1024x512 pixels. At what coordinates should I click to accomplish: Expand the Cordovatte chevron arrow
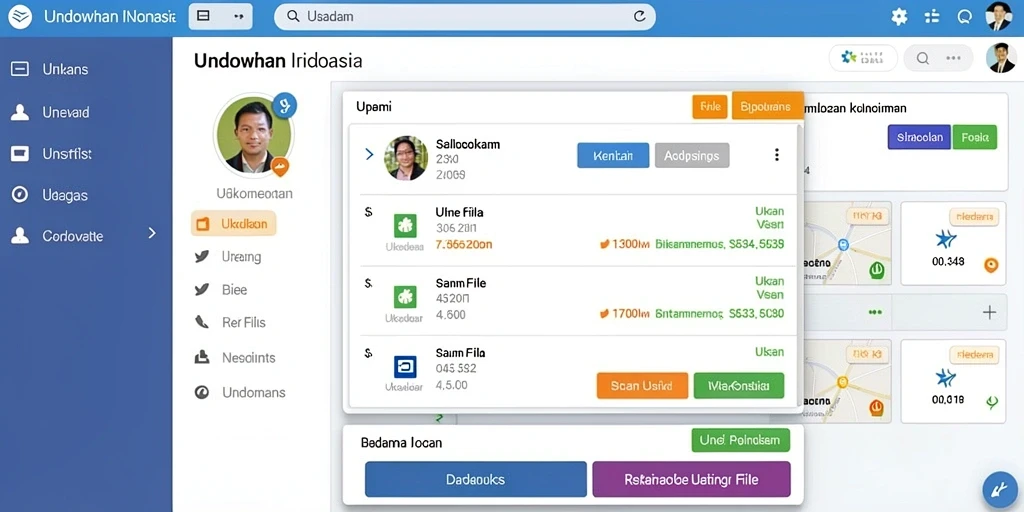[x=152, y=232]
